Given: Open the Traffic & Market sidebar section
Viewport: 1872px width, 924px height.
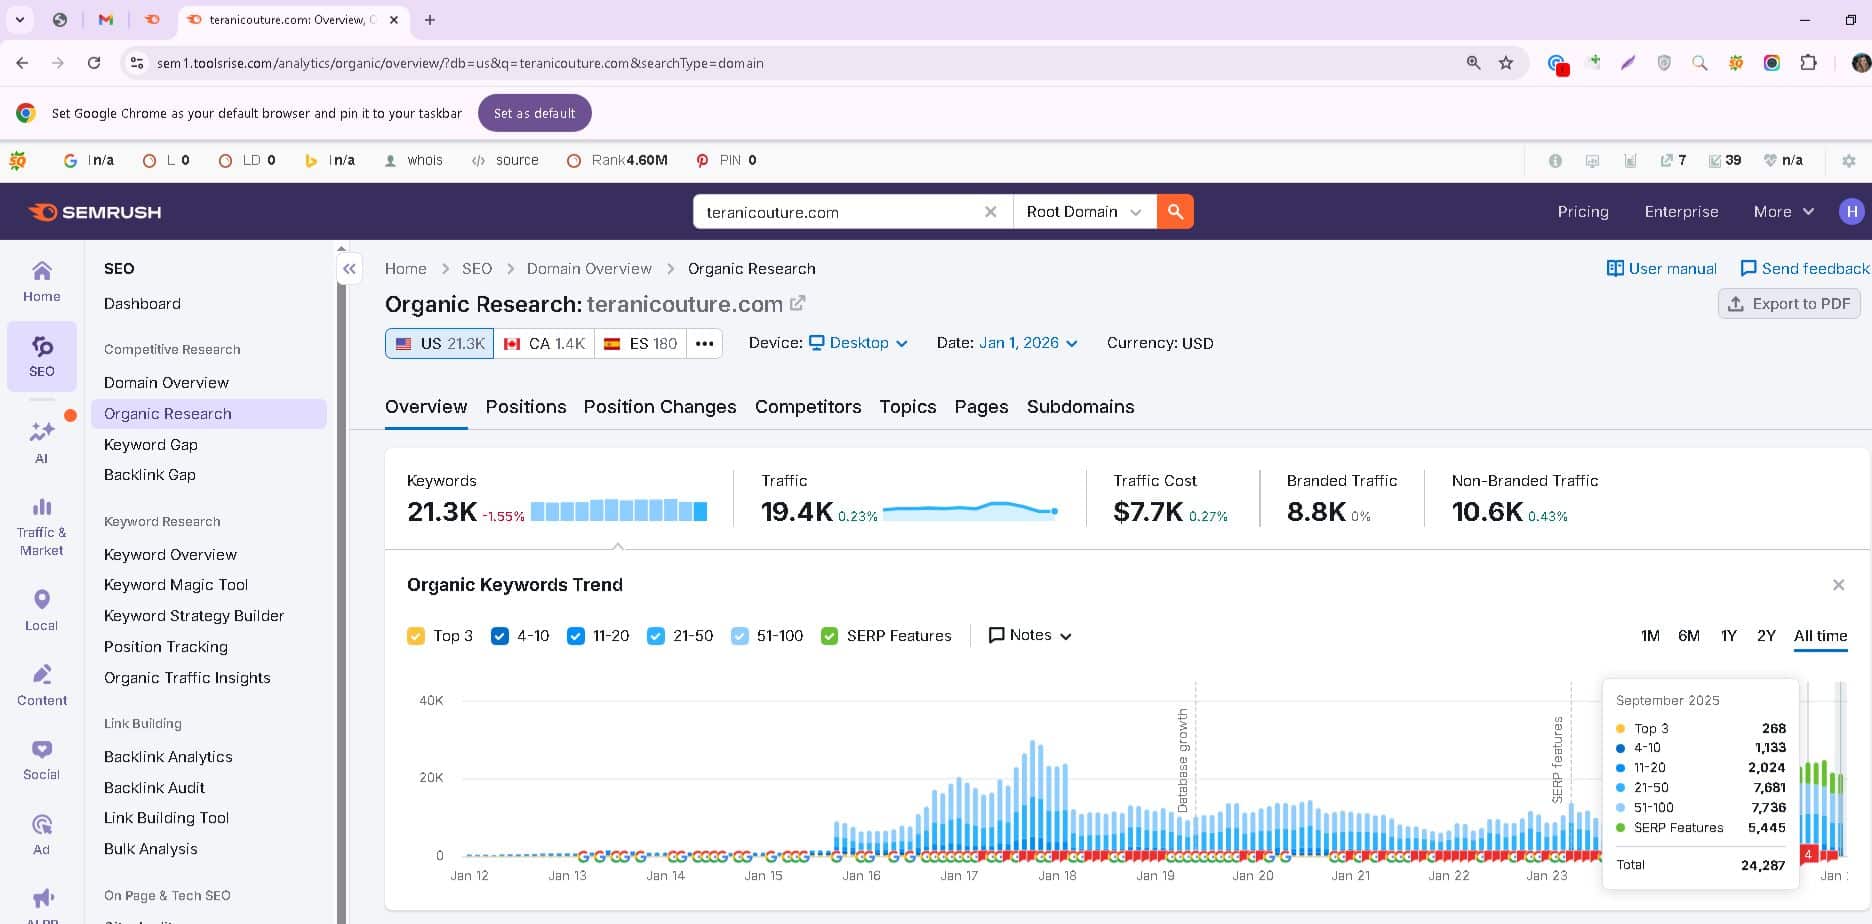Looking at the screenshot, I should 42,527.
